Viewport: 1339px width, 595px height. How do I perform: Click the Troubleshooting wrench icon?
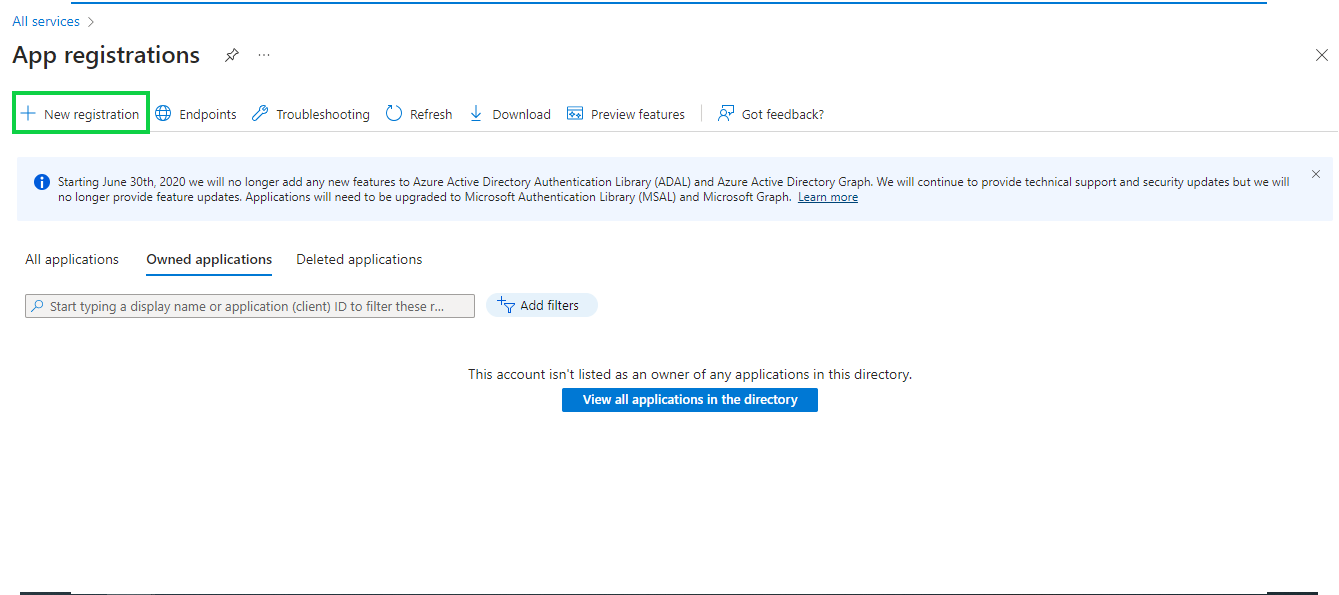click(260, 114)
